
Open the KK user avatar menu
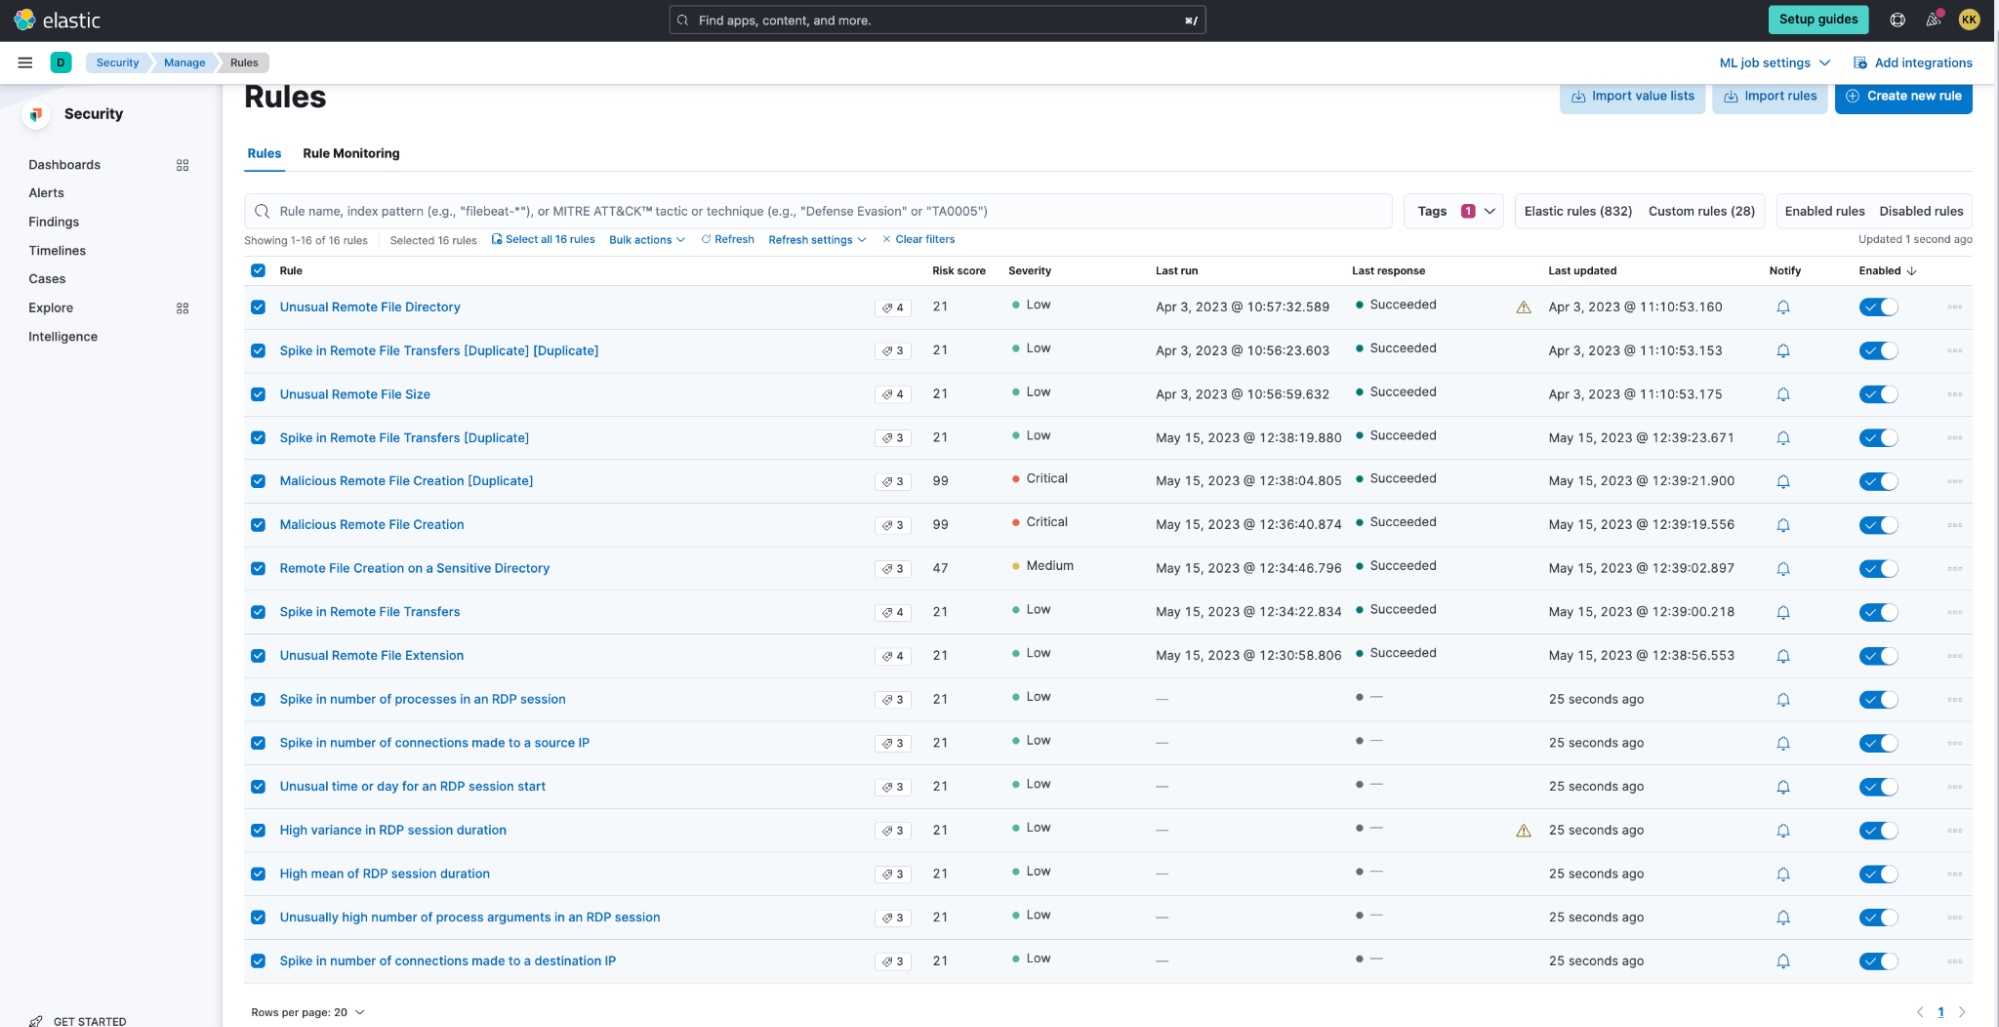pos(1969,19)
